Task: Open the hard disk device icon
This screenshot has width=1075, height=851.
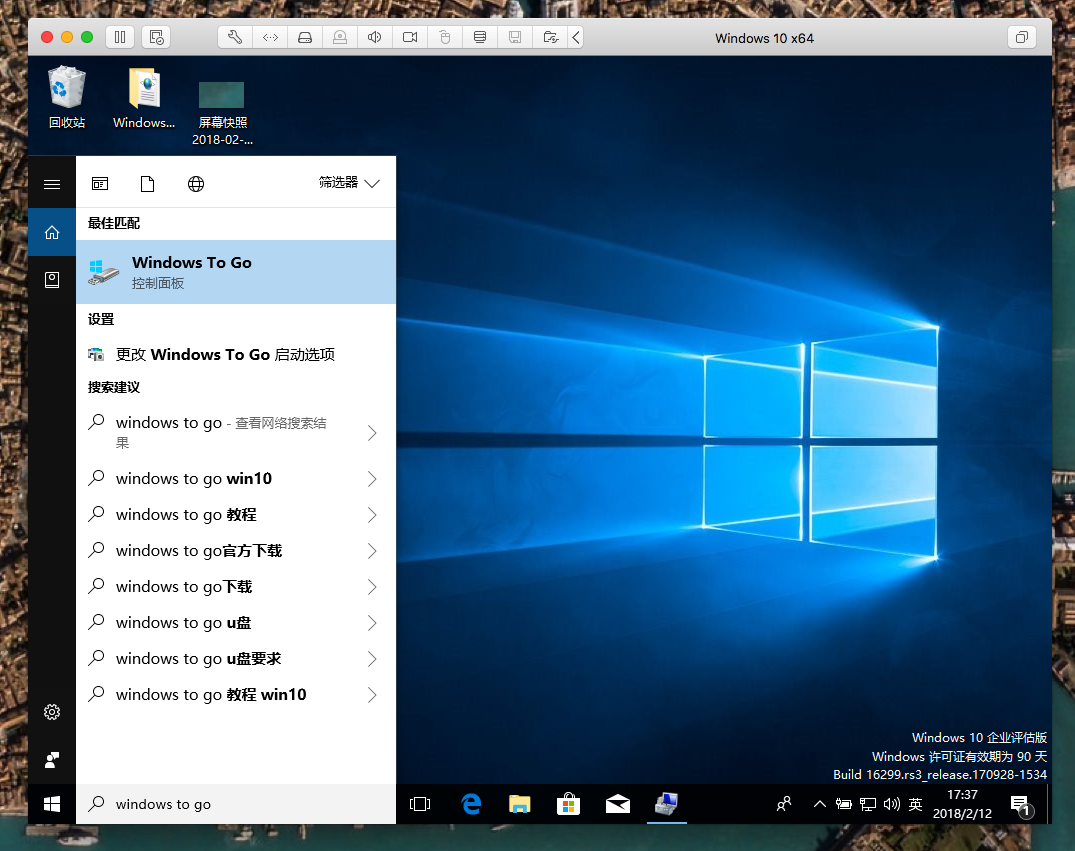Action: click(305, 37)
